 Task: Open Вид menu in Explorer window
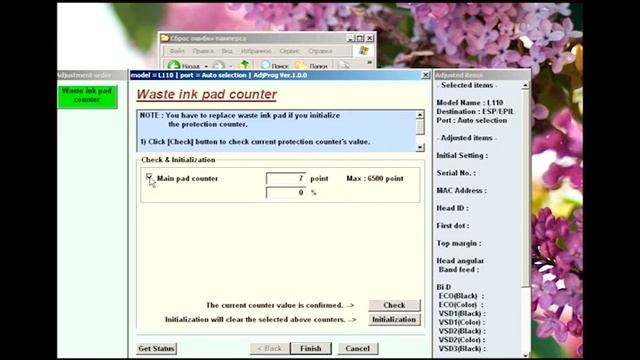pos(227,51)
